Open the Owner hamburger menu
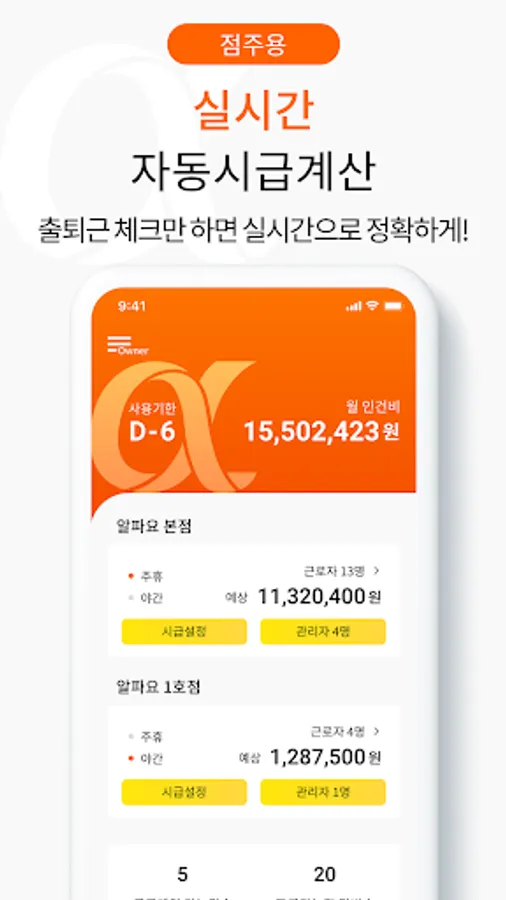 pyautogui.click(x=127, y=346)
